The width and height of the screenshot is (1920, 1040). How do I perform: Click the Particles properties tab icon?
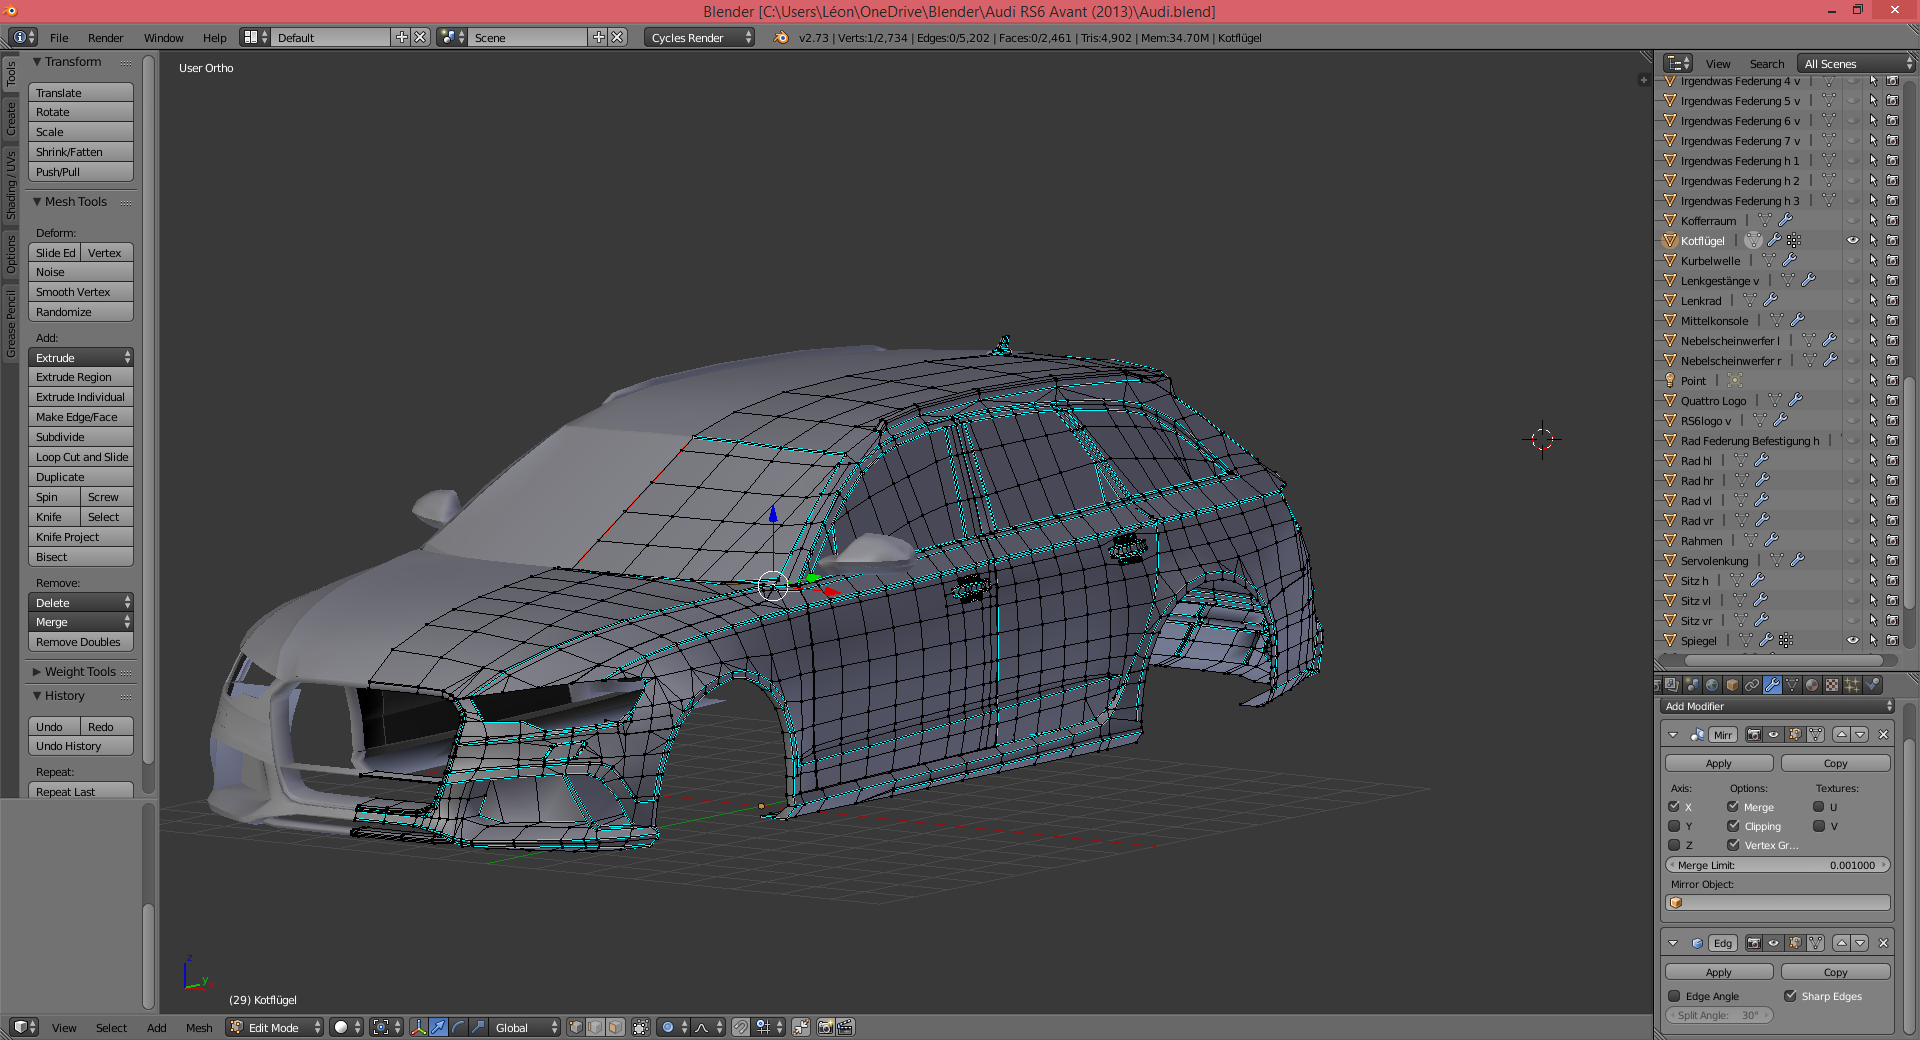pos(1852,685)
